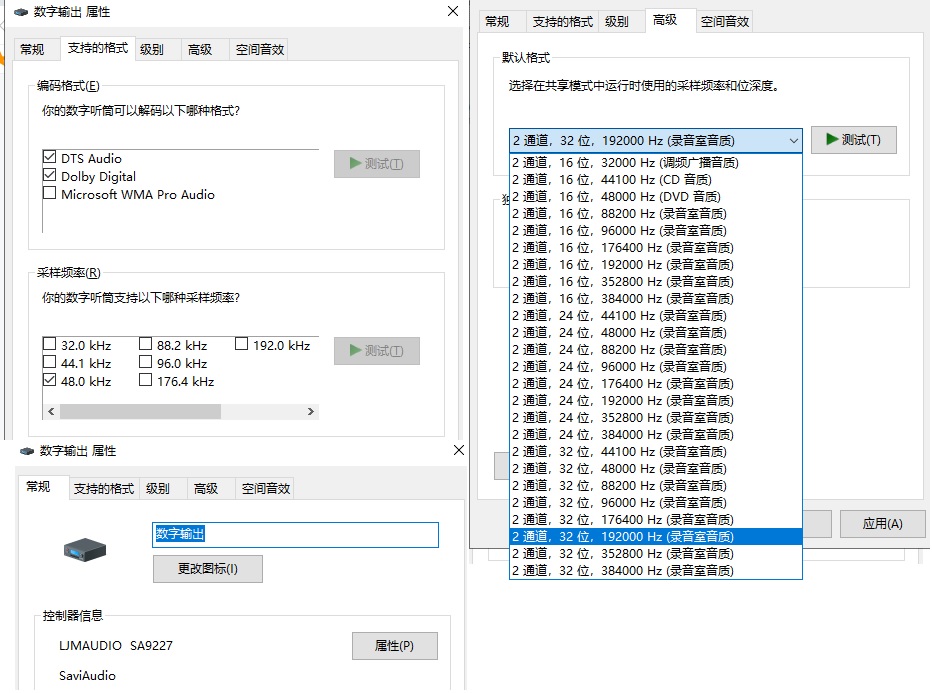Open 空间音效 tab in top-left window
Image resolution: width=932 pixels, height=693 pixels.
point(260,49)
